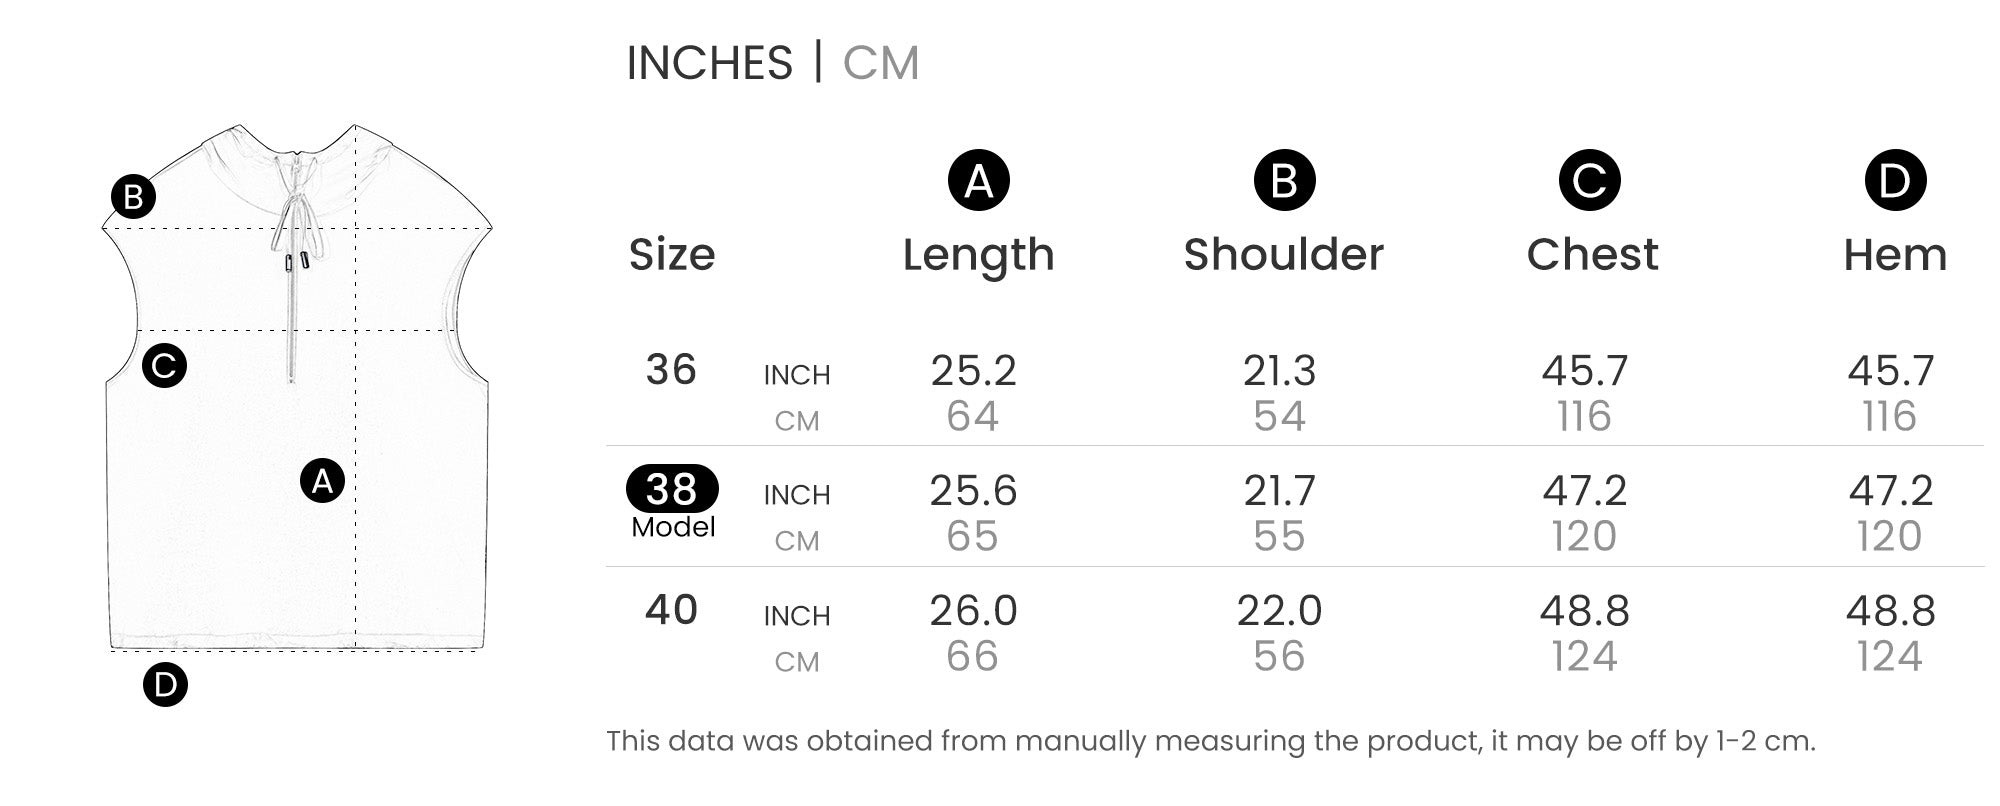
Task: Click the Length column header
Action: (x=979, y=255)
